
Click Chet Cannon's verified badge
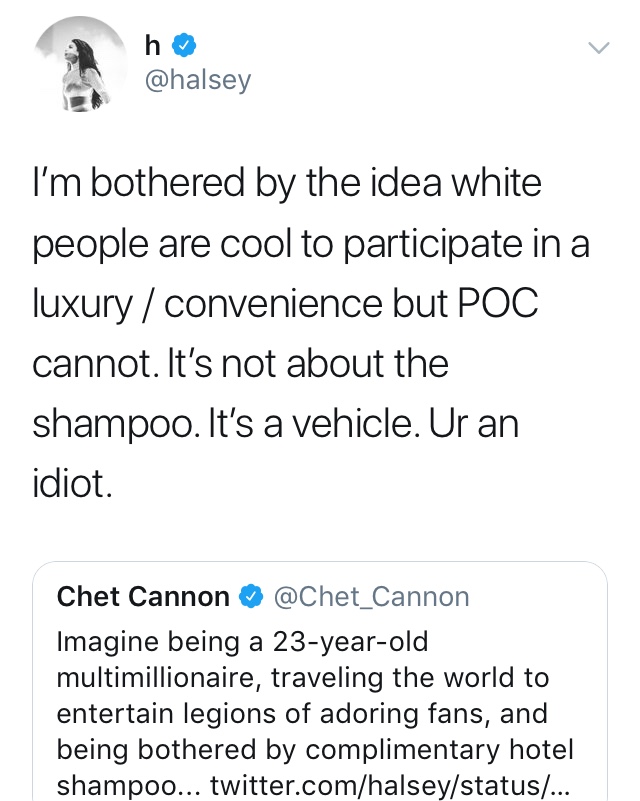click(251, 597)
